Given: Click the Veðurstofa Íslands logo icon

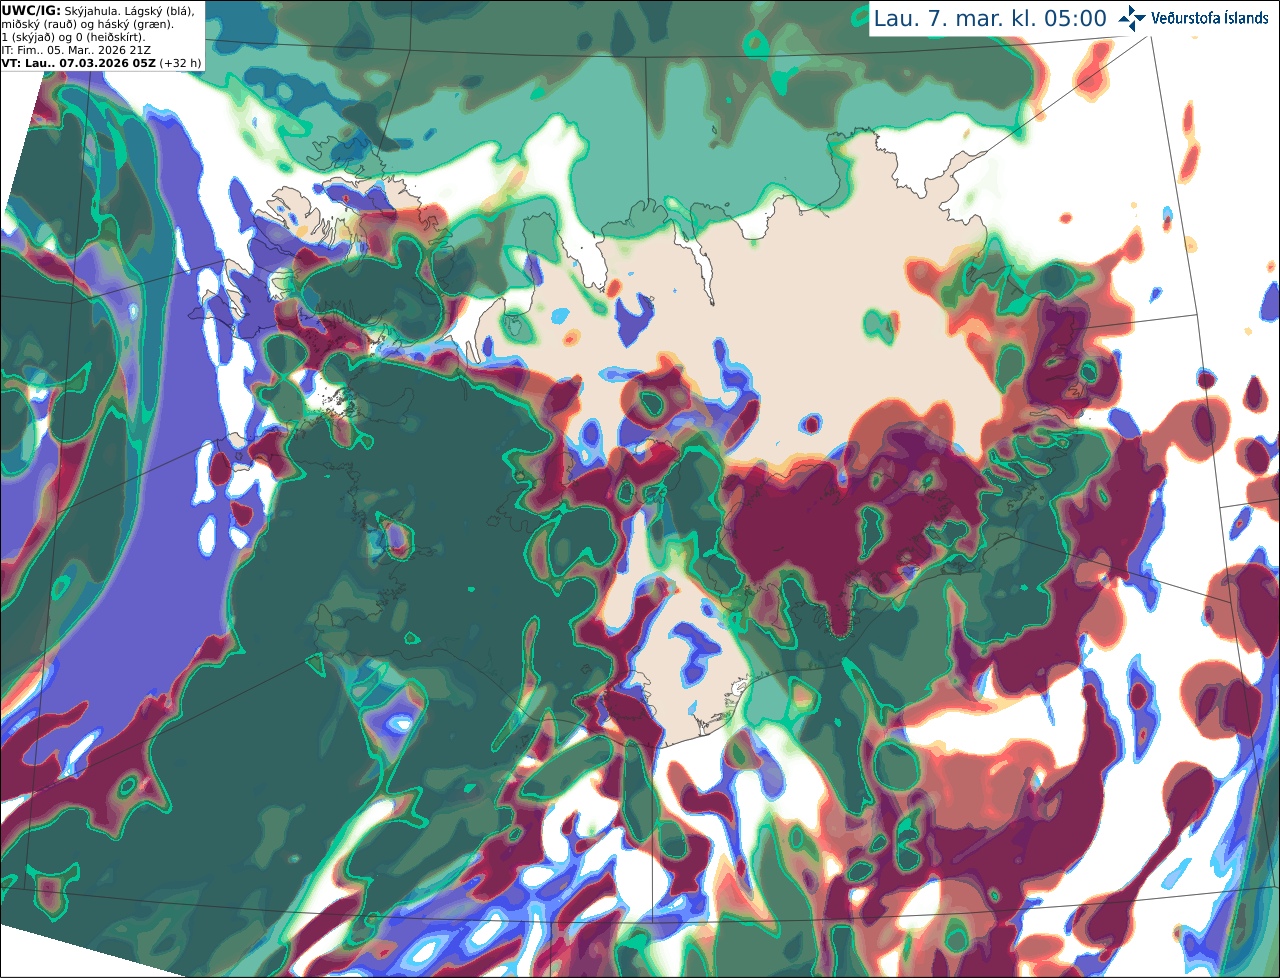Looking at the screenshot, I should coord(1132,18).
